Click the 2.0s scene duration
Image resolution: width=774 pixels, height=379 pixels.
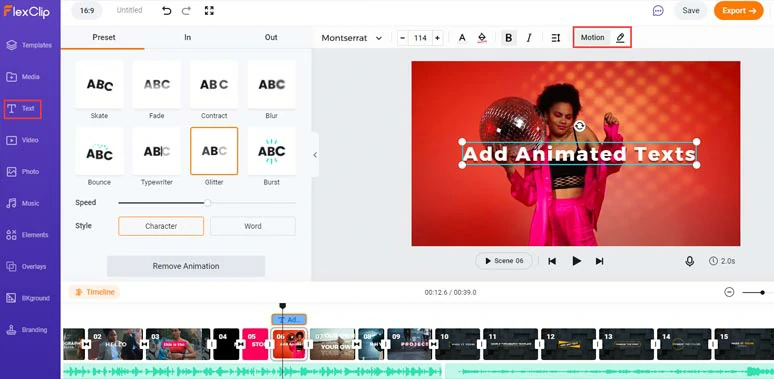point(723,261)
